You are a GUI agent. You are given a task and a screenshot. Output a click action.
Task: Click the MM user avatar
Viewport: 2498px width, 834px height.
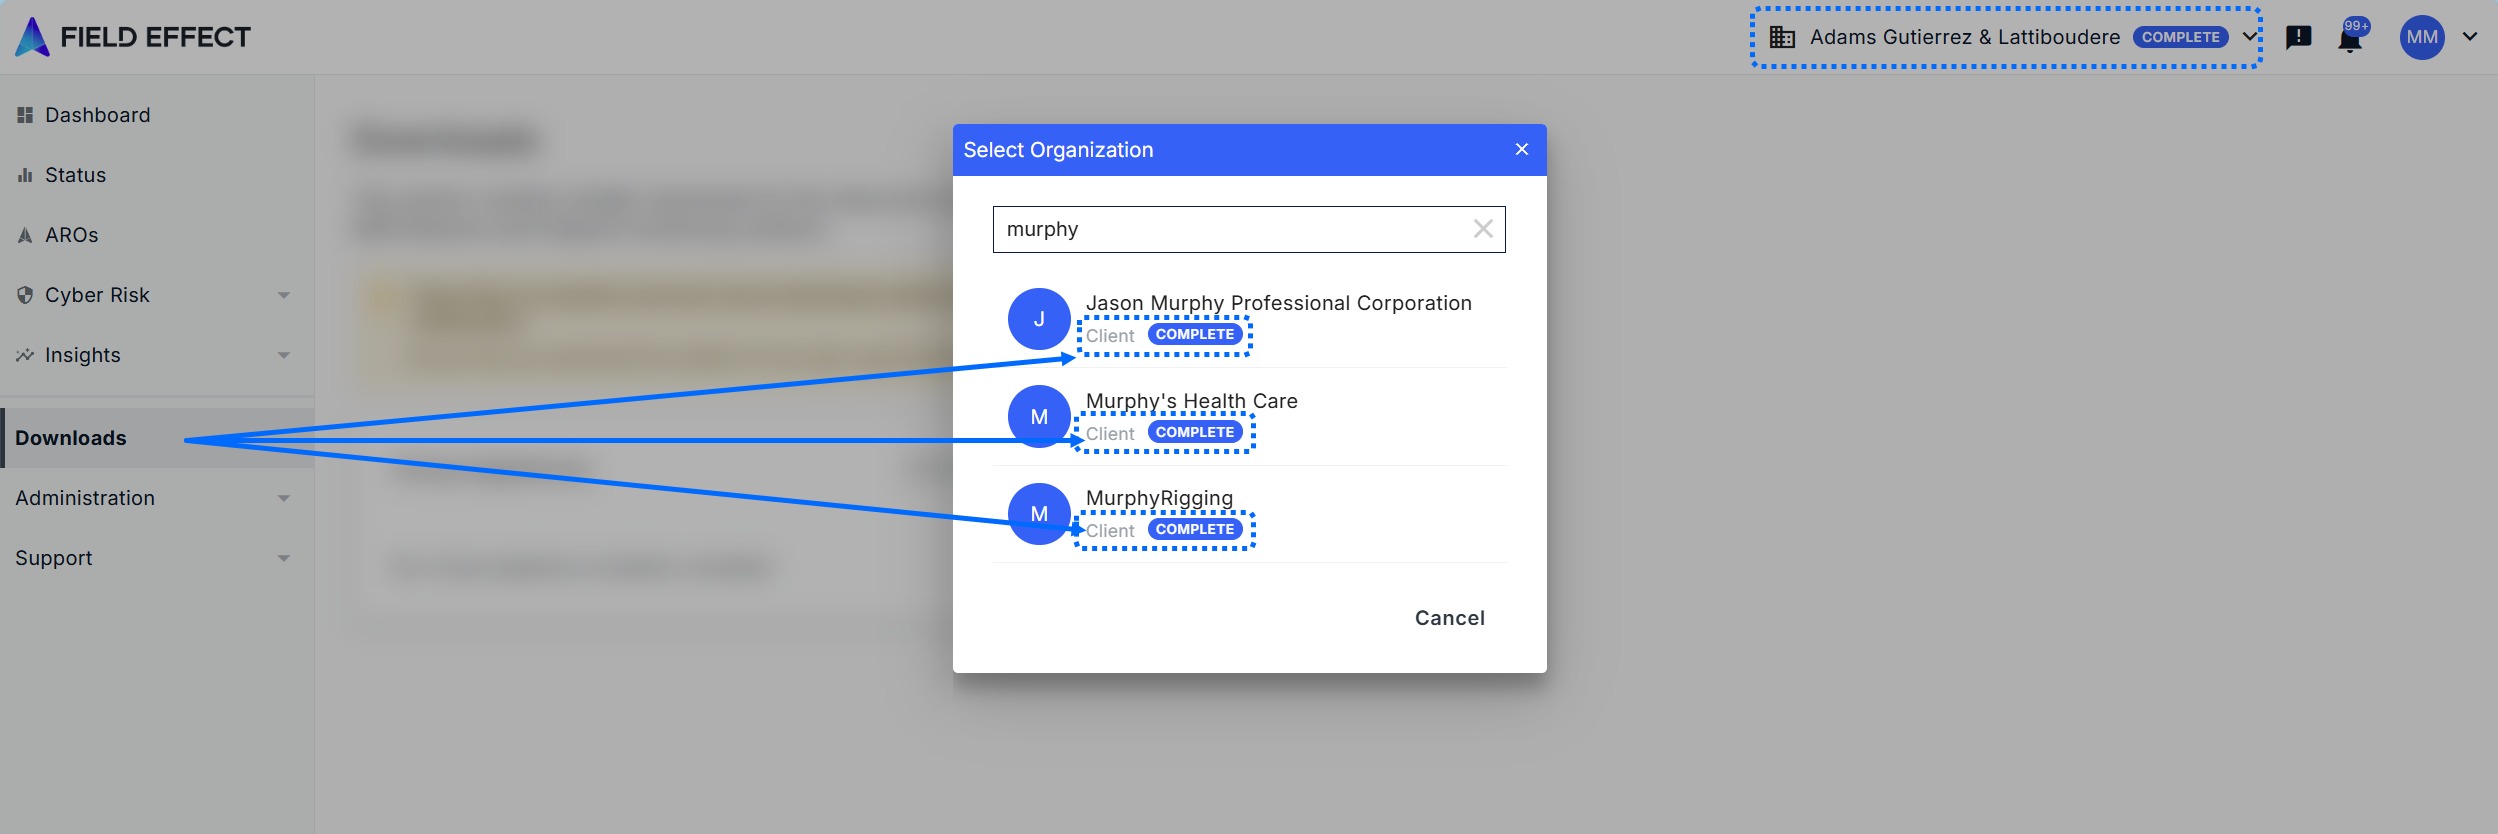click(x=2422, y=37)
